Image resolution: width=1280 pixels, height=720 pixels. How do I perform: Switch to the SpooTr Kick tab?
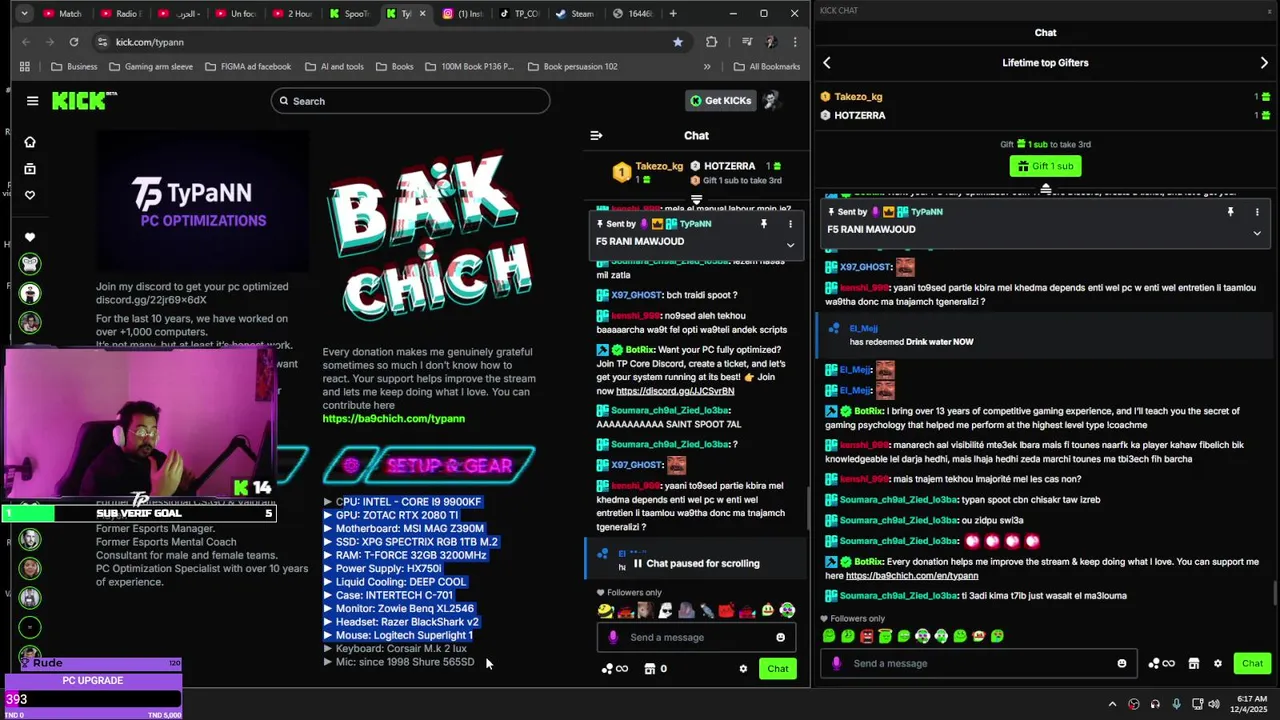350,14
